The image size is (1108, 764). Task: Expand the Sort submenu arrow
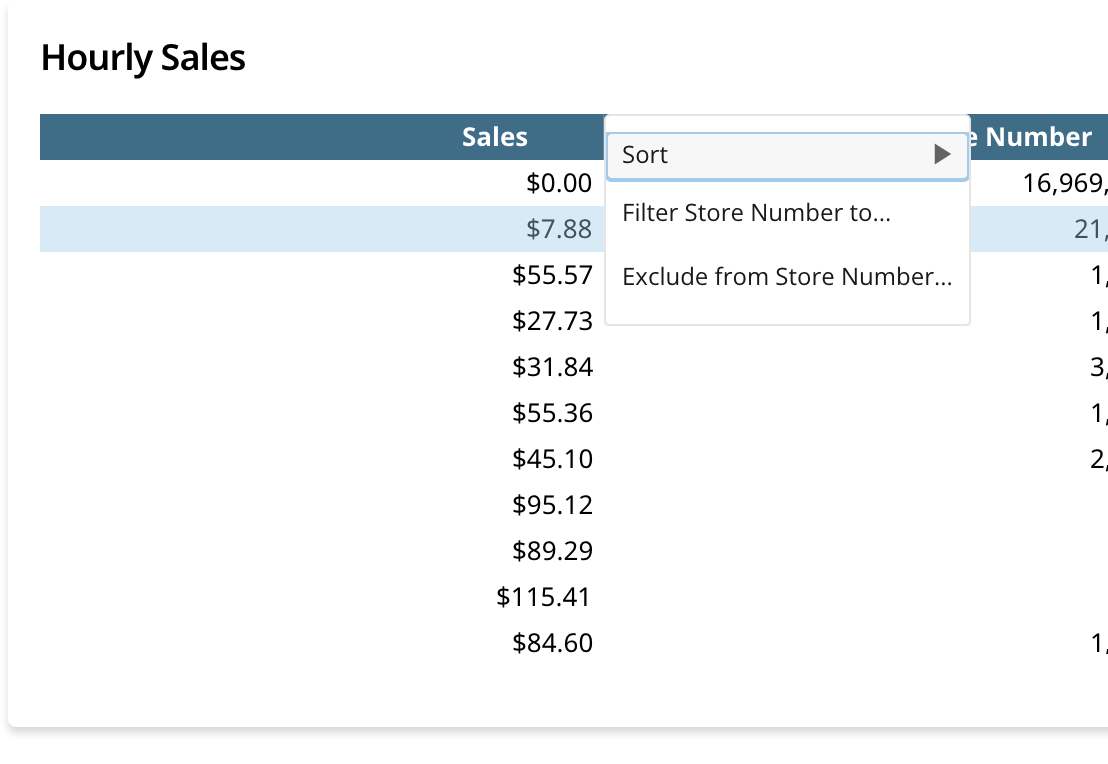[x=941, y=155]
